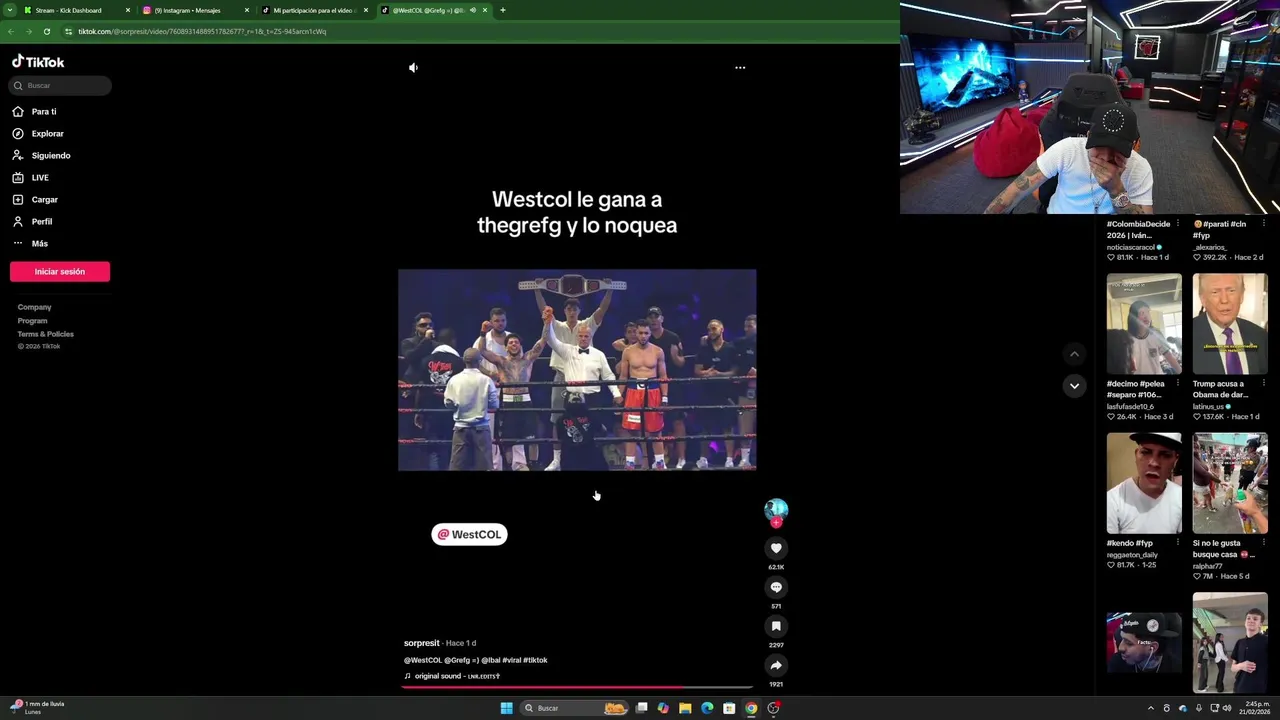Open the three-dot options menu above the video
Screen dimensions: 1280x720
click(x=740, y=68)
